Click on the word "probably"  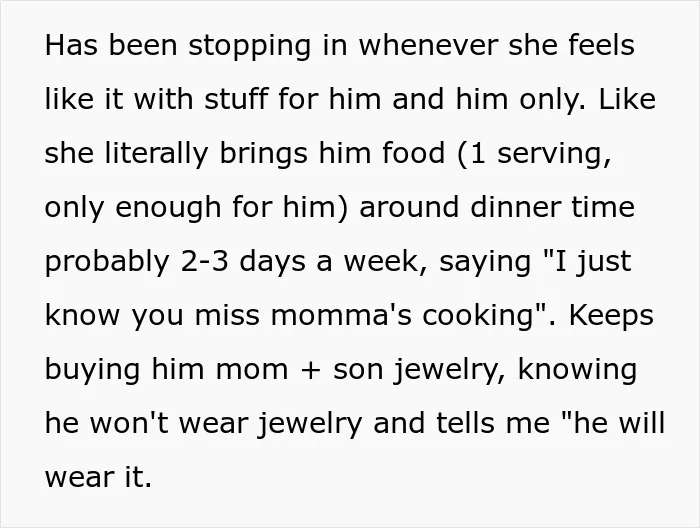tap(107, 262)
